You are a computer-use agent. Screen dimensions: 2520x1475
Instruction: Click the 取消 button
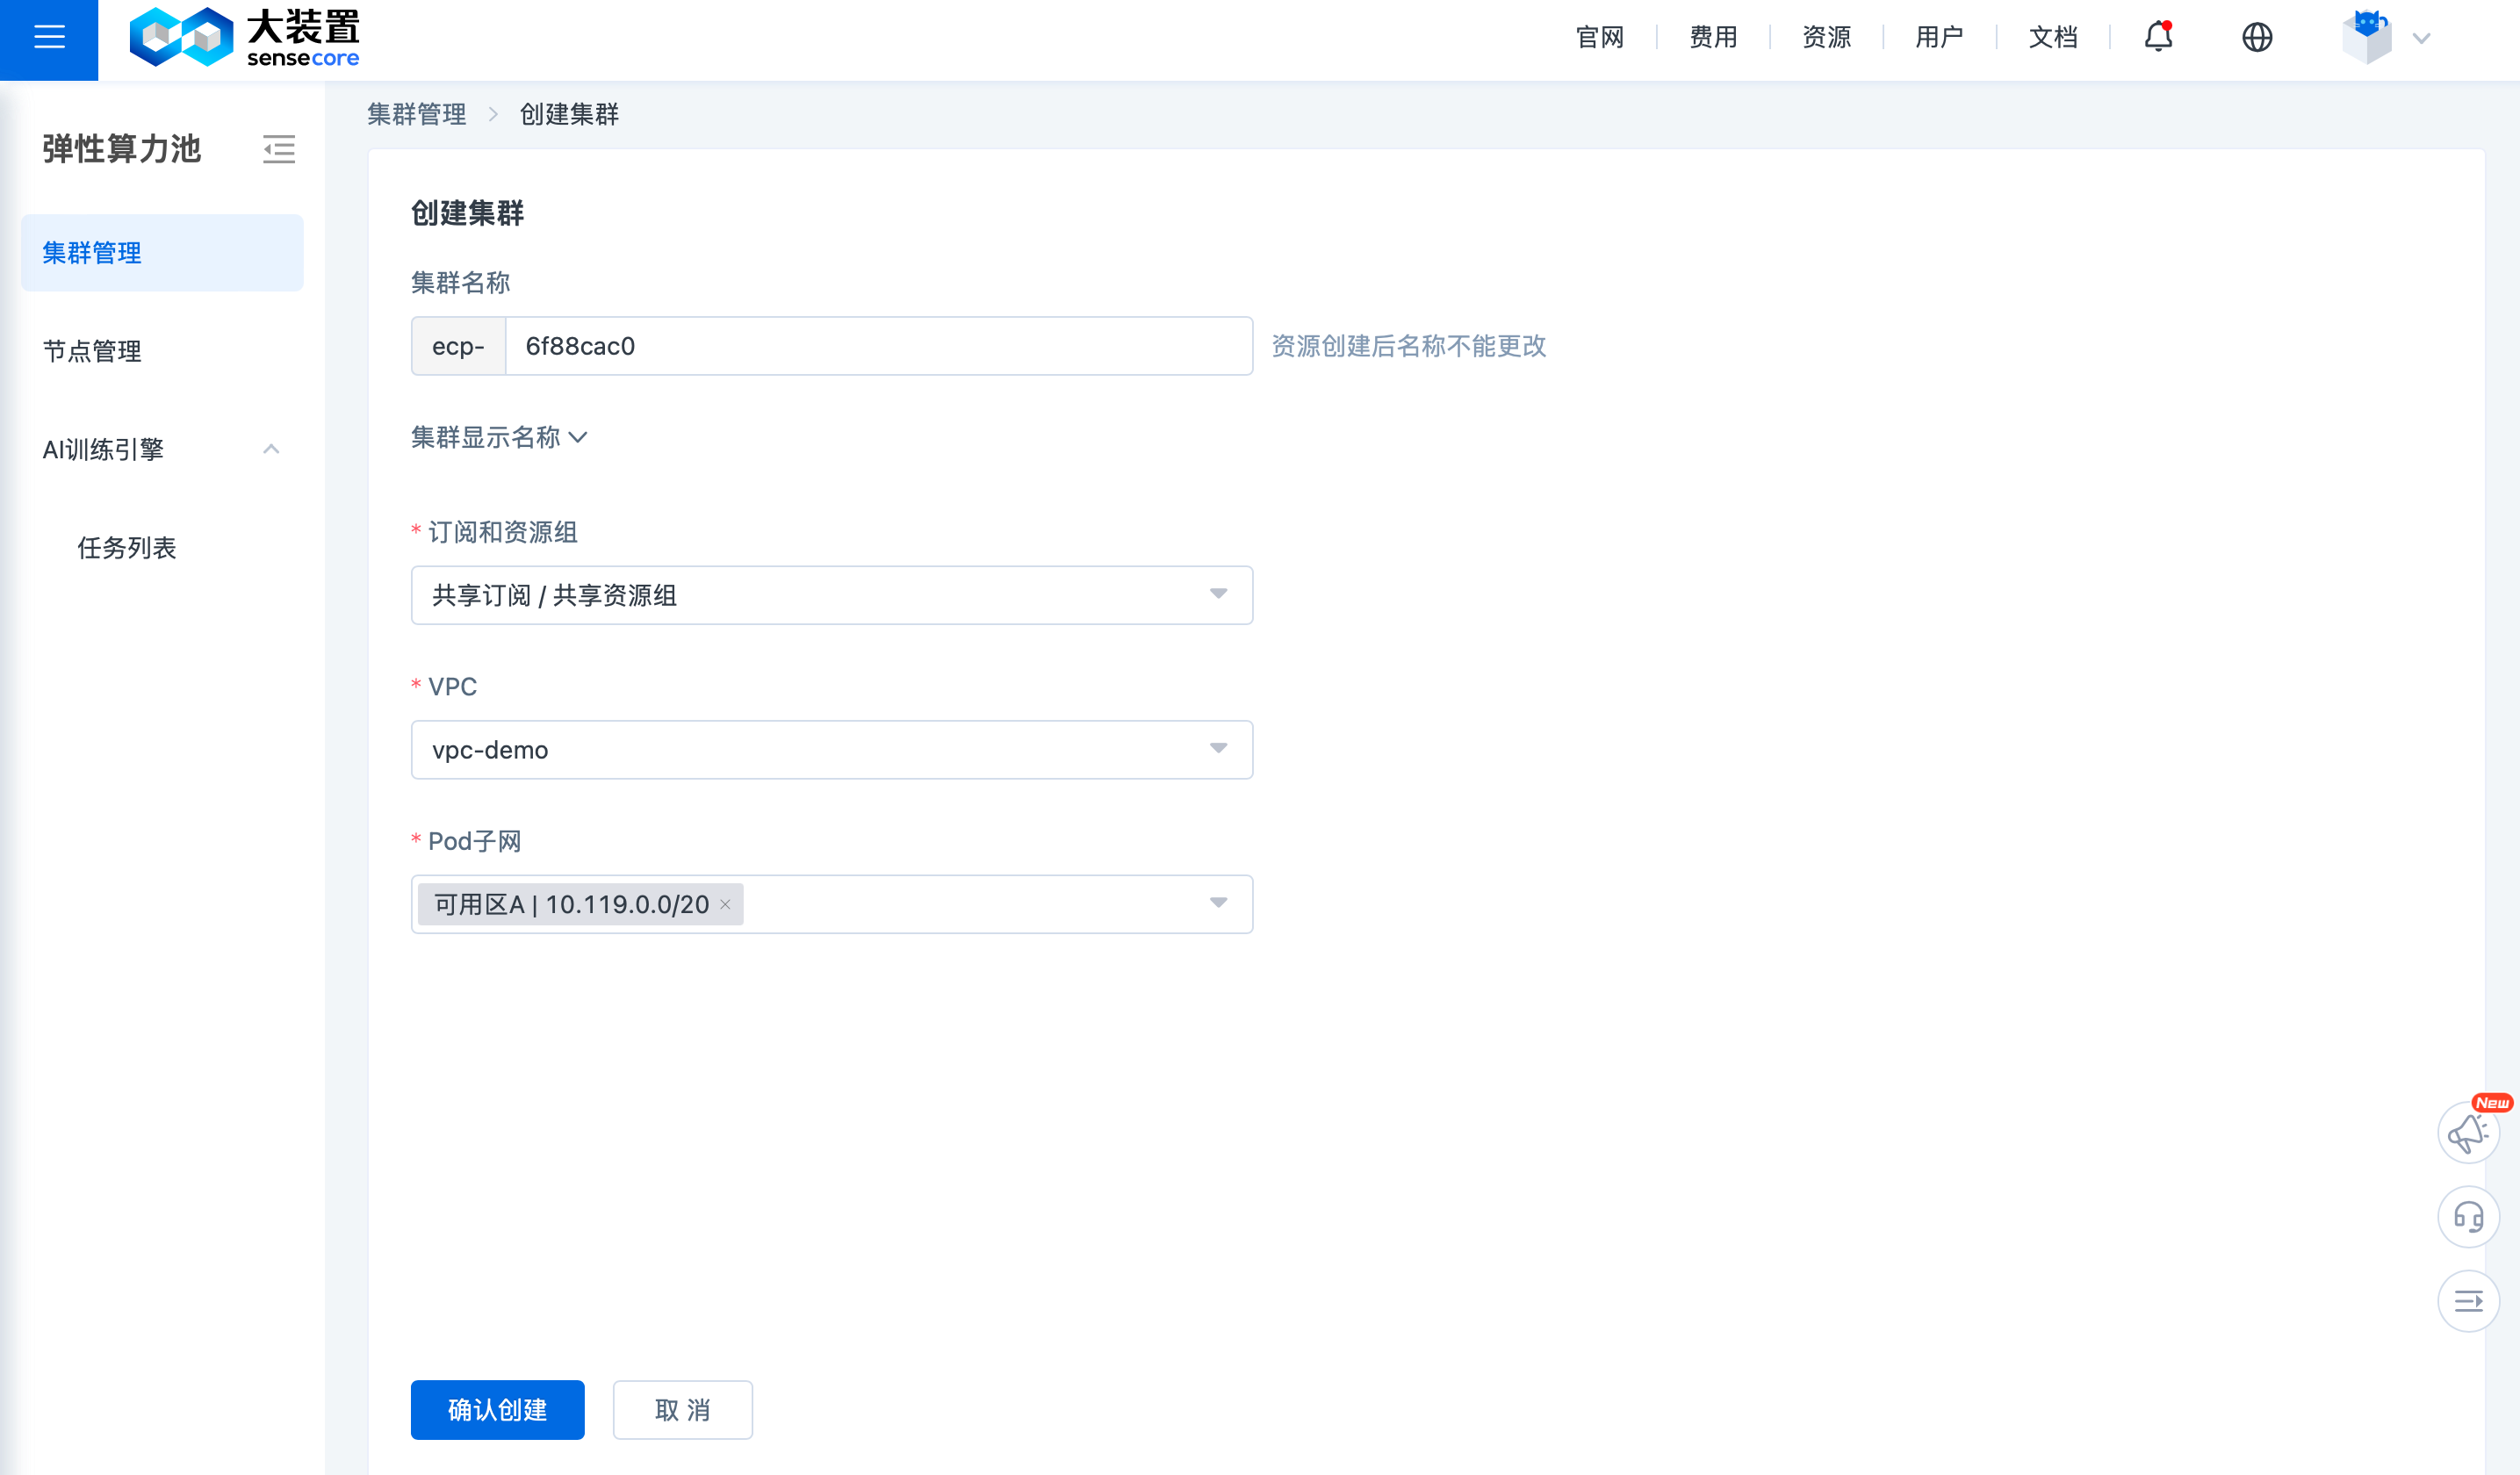(682, 1410)
